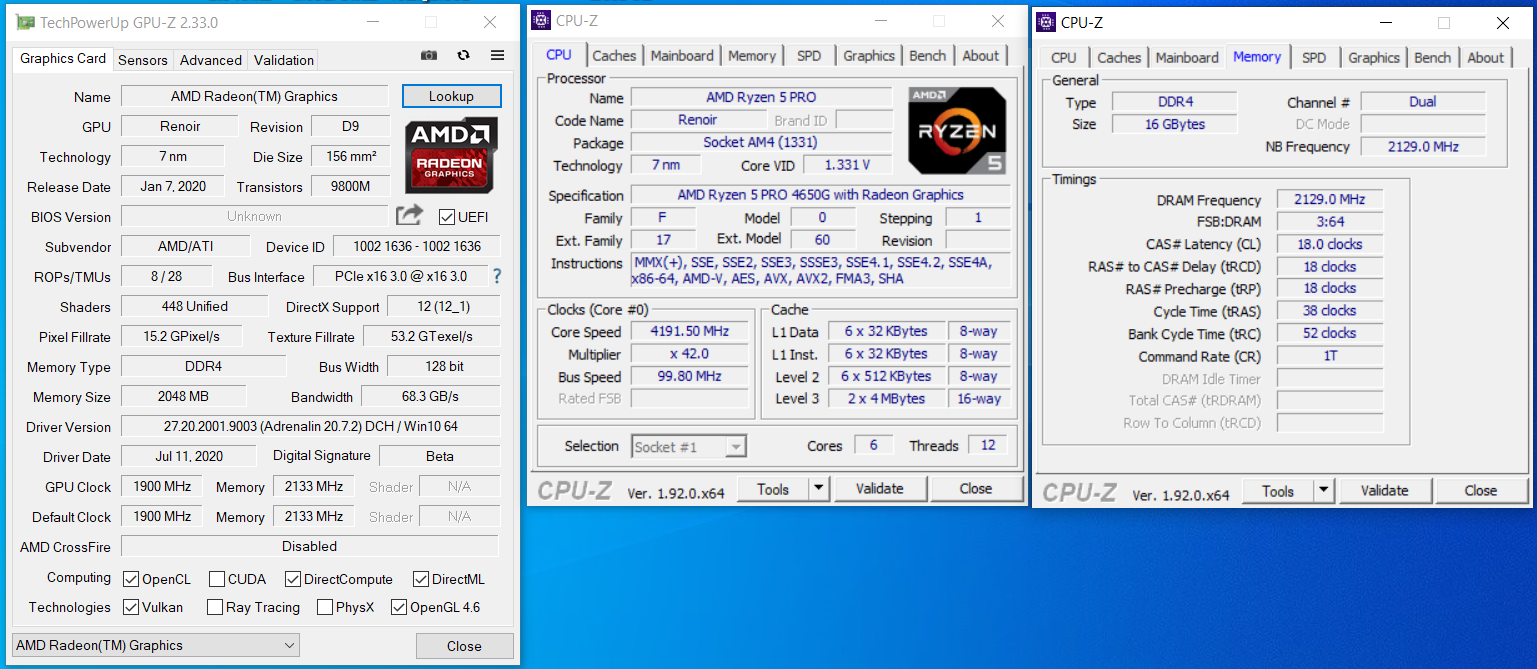This screenshot has height=669, width=1537.
Task: Toggle the CUDA checkbox
Action: click(x=217, y=579)
